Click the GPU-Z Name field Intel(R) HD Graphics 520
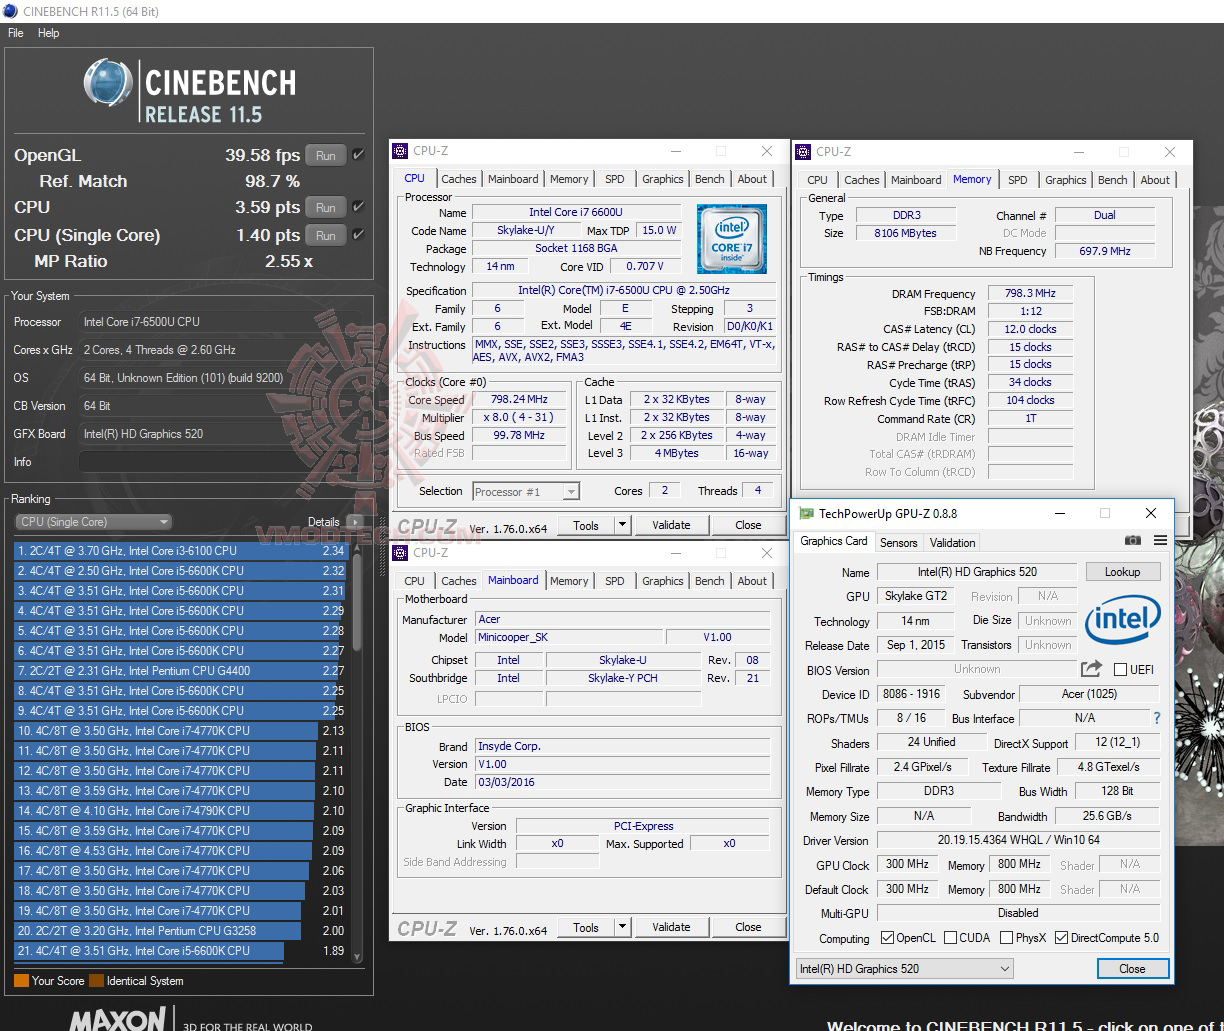This screenshot has height=1031, width=1224. [977, 572]
